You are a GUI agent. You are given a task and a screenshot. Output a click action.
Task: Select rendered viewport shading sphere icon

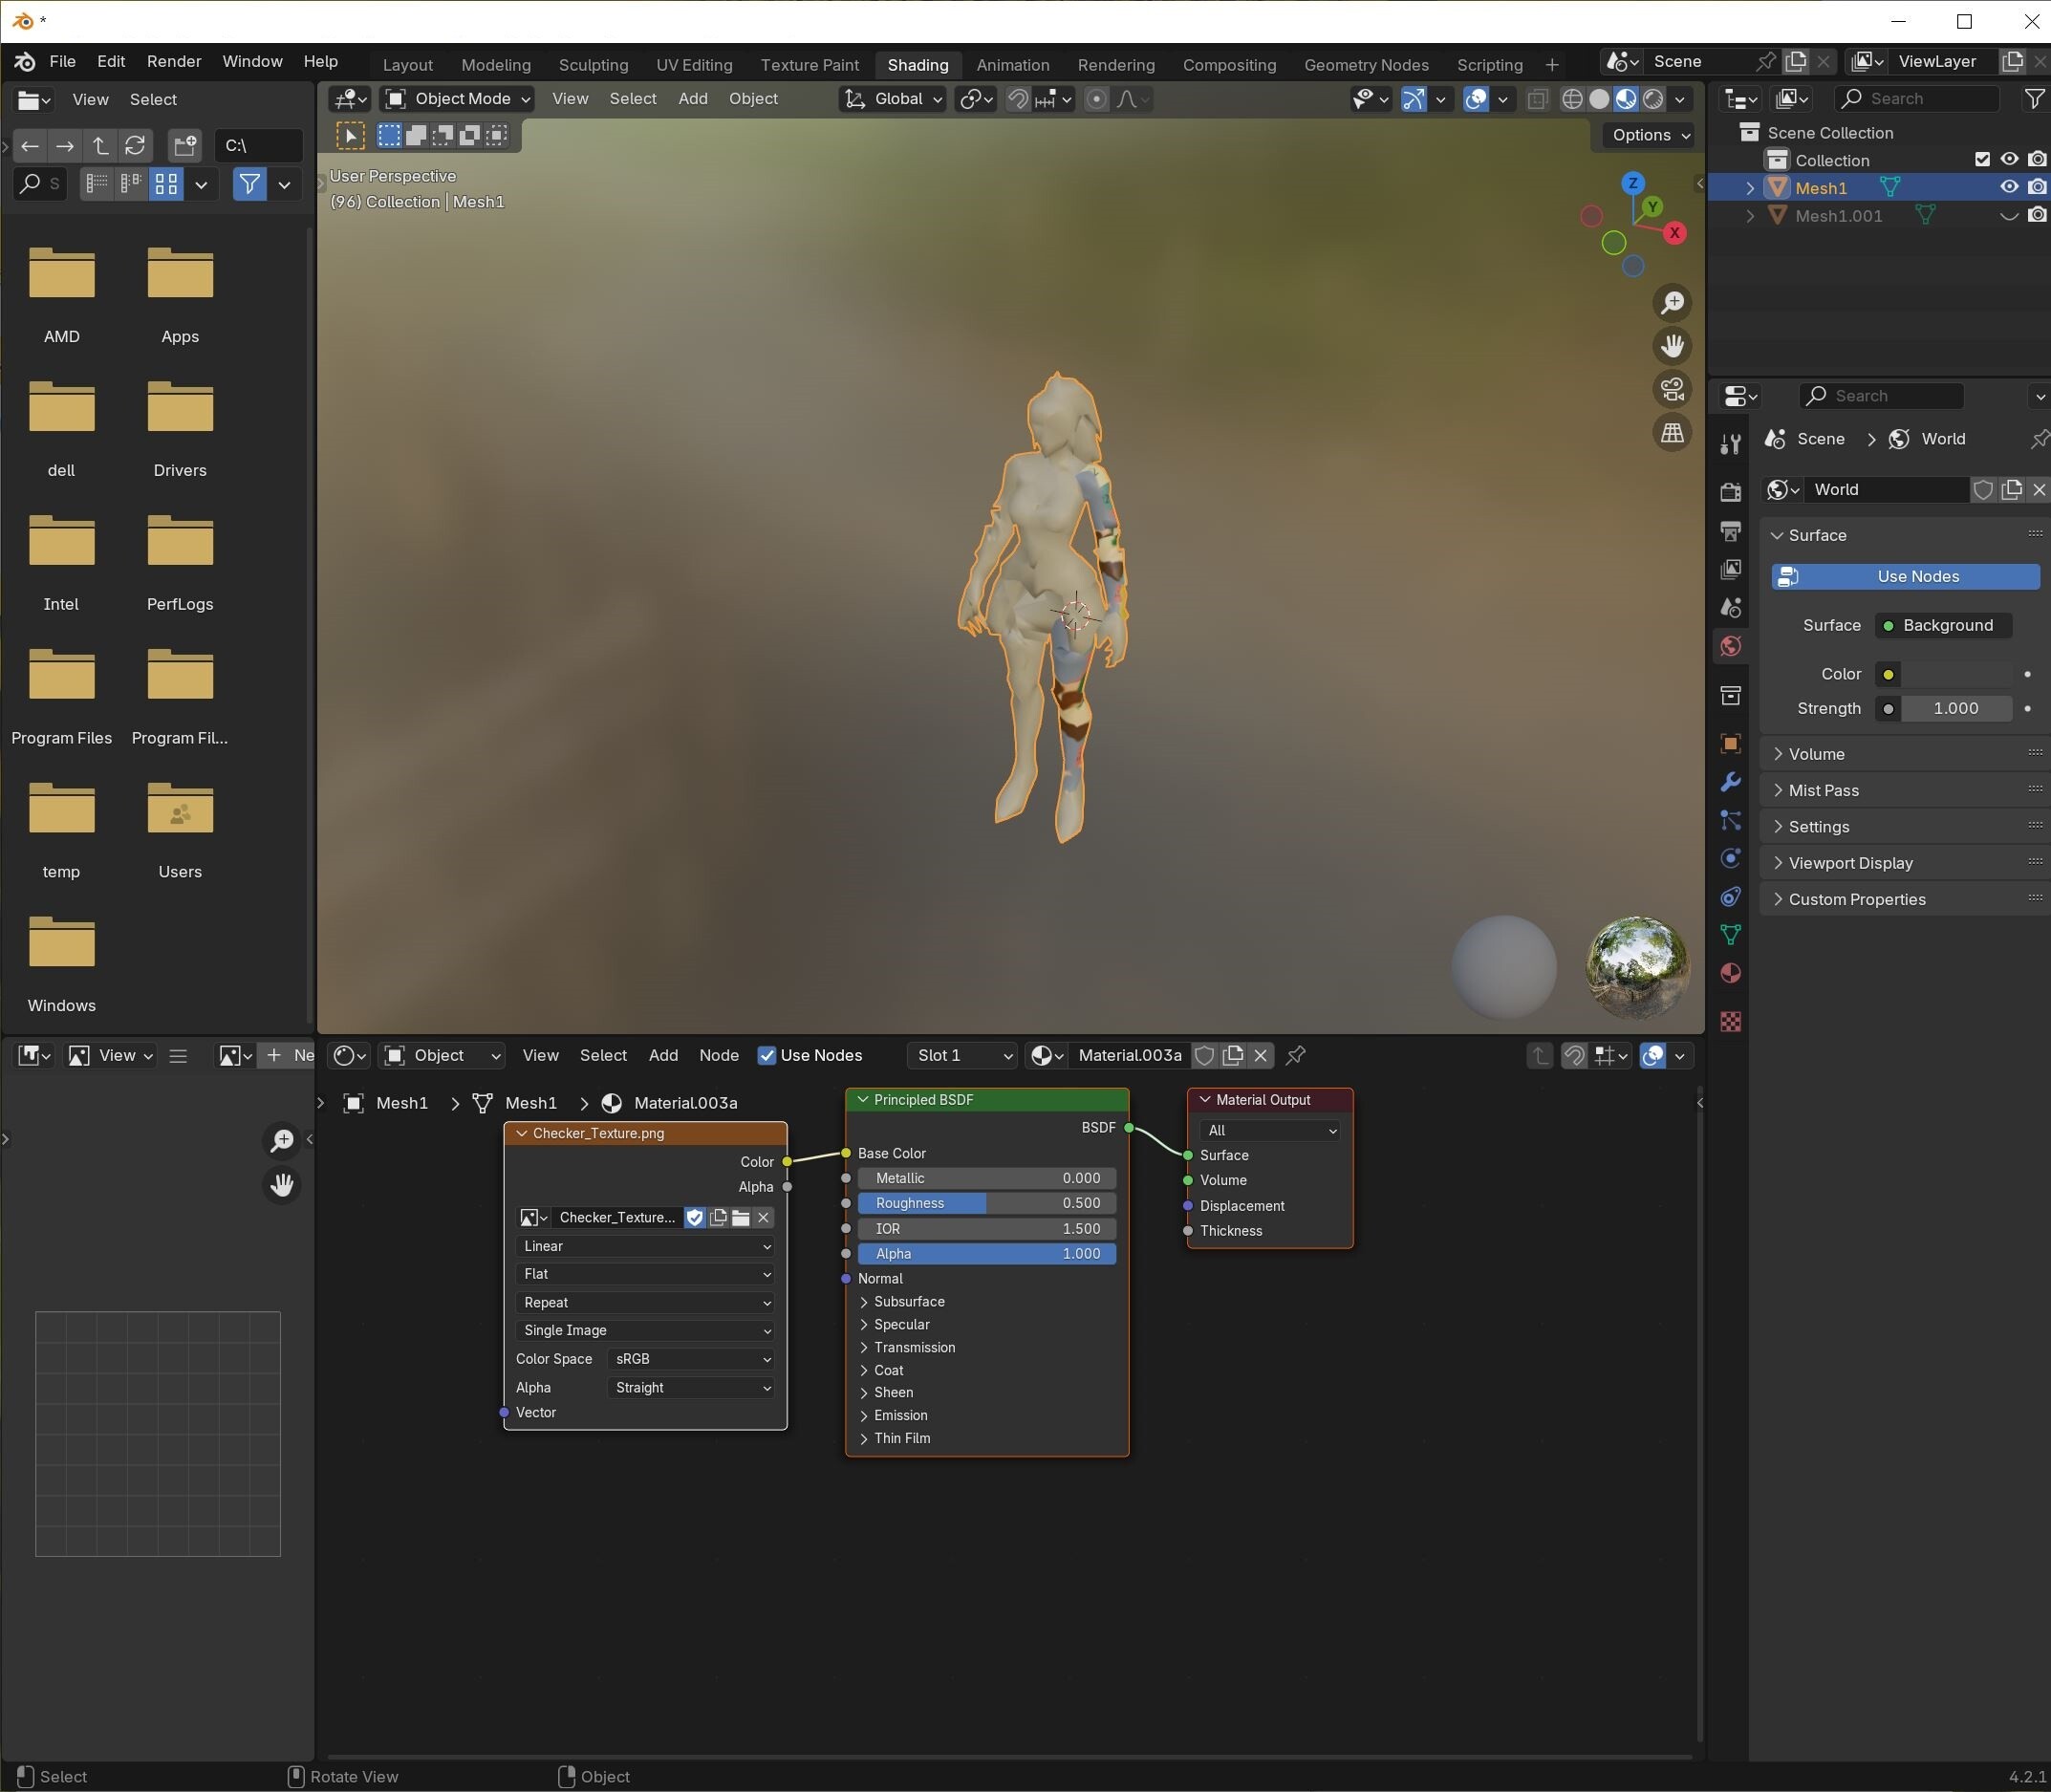tap(1653, 99)
